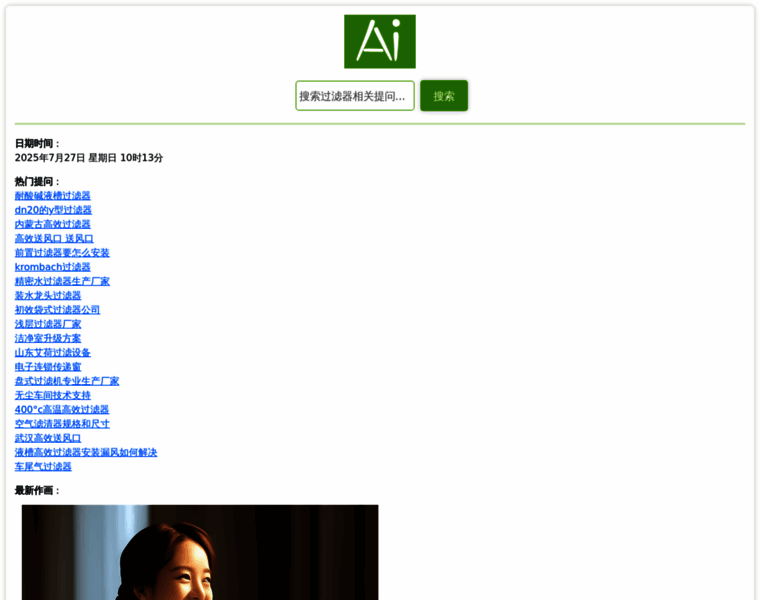Click the 高效送风口 送风口 link
The width and height of the screenshot is (760, 600).
[x=54, y=239]
